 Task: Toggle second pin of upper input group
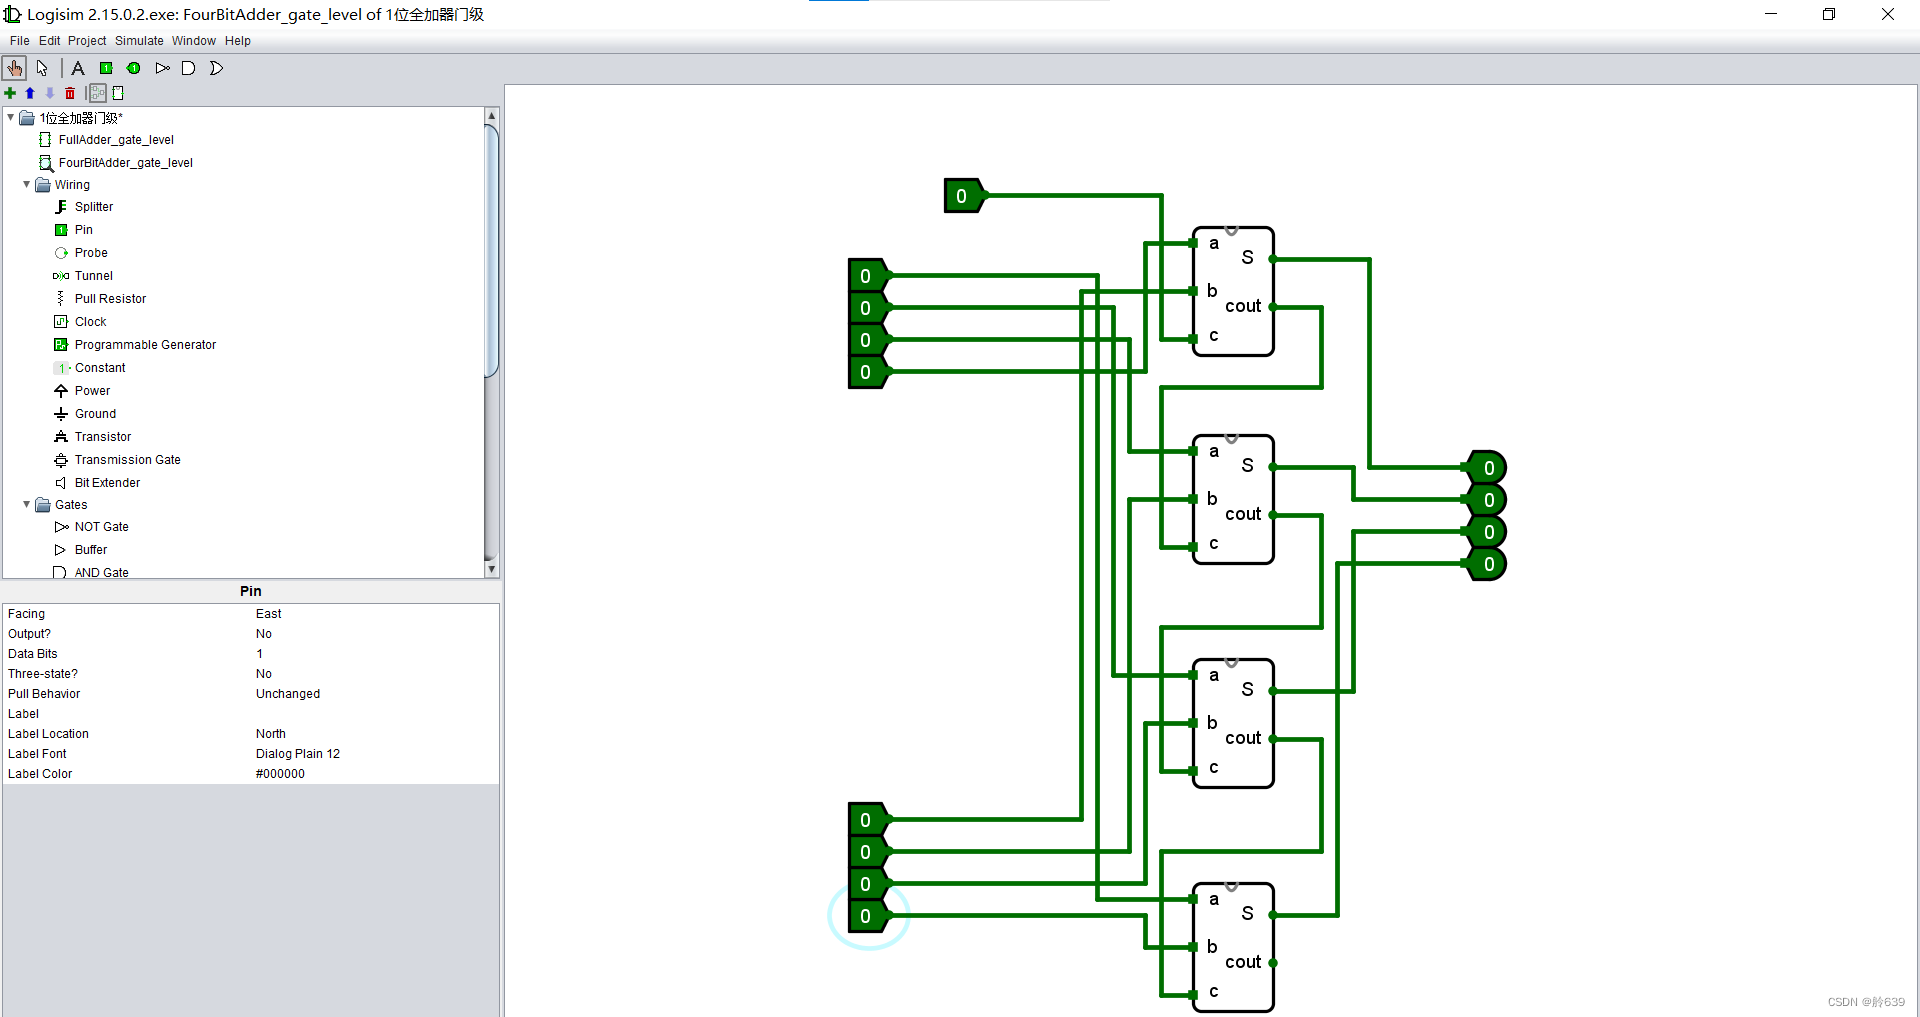pos(866,308)
